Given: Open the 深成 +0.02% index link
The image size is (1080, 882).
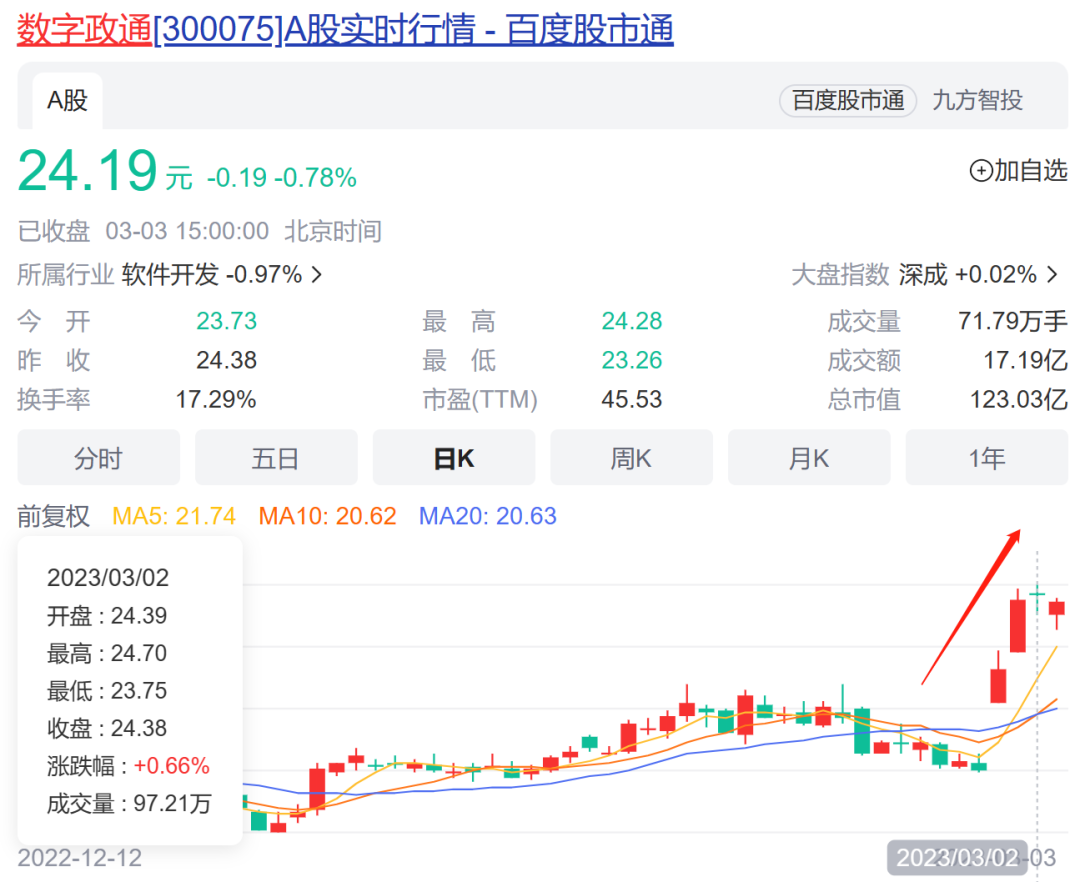Looking at the screenshot, I should tap(967, 275).
